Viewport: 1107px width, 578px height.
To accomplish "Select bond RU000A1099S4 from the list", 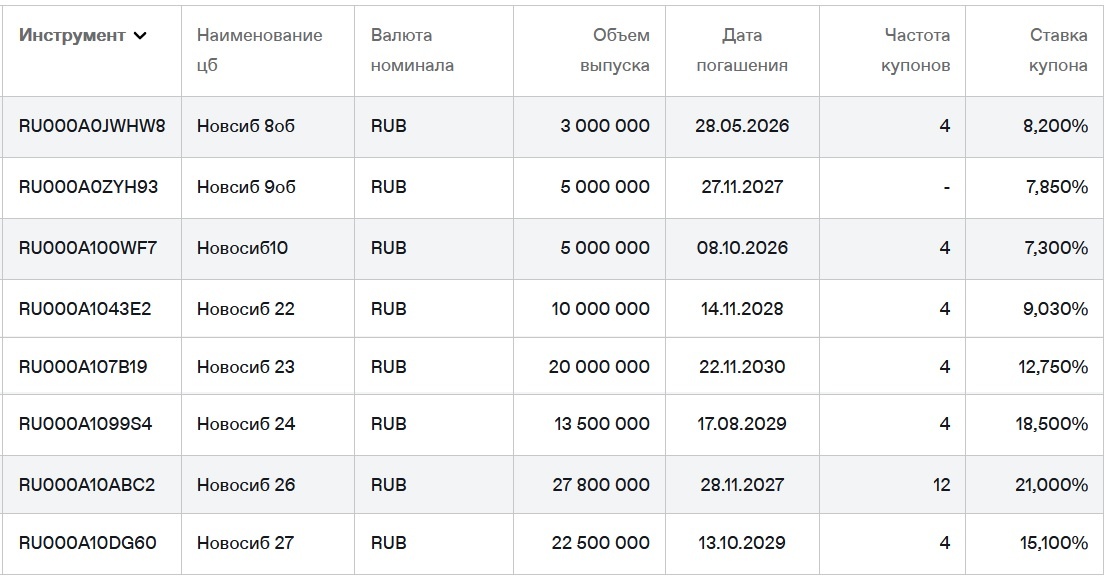I will (93, 424).
